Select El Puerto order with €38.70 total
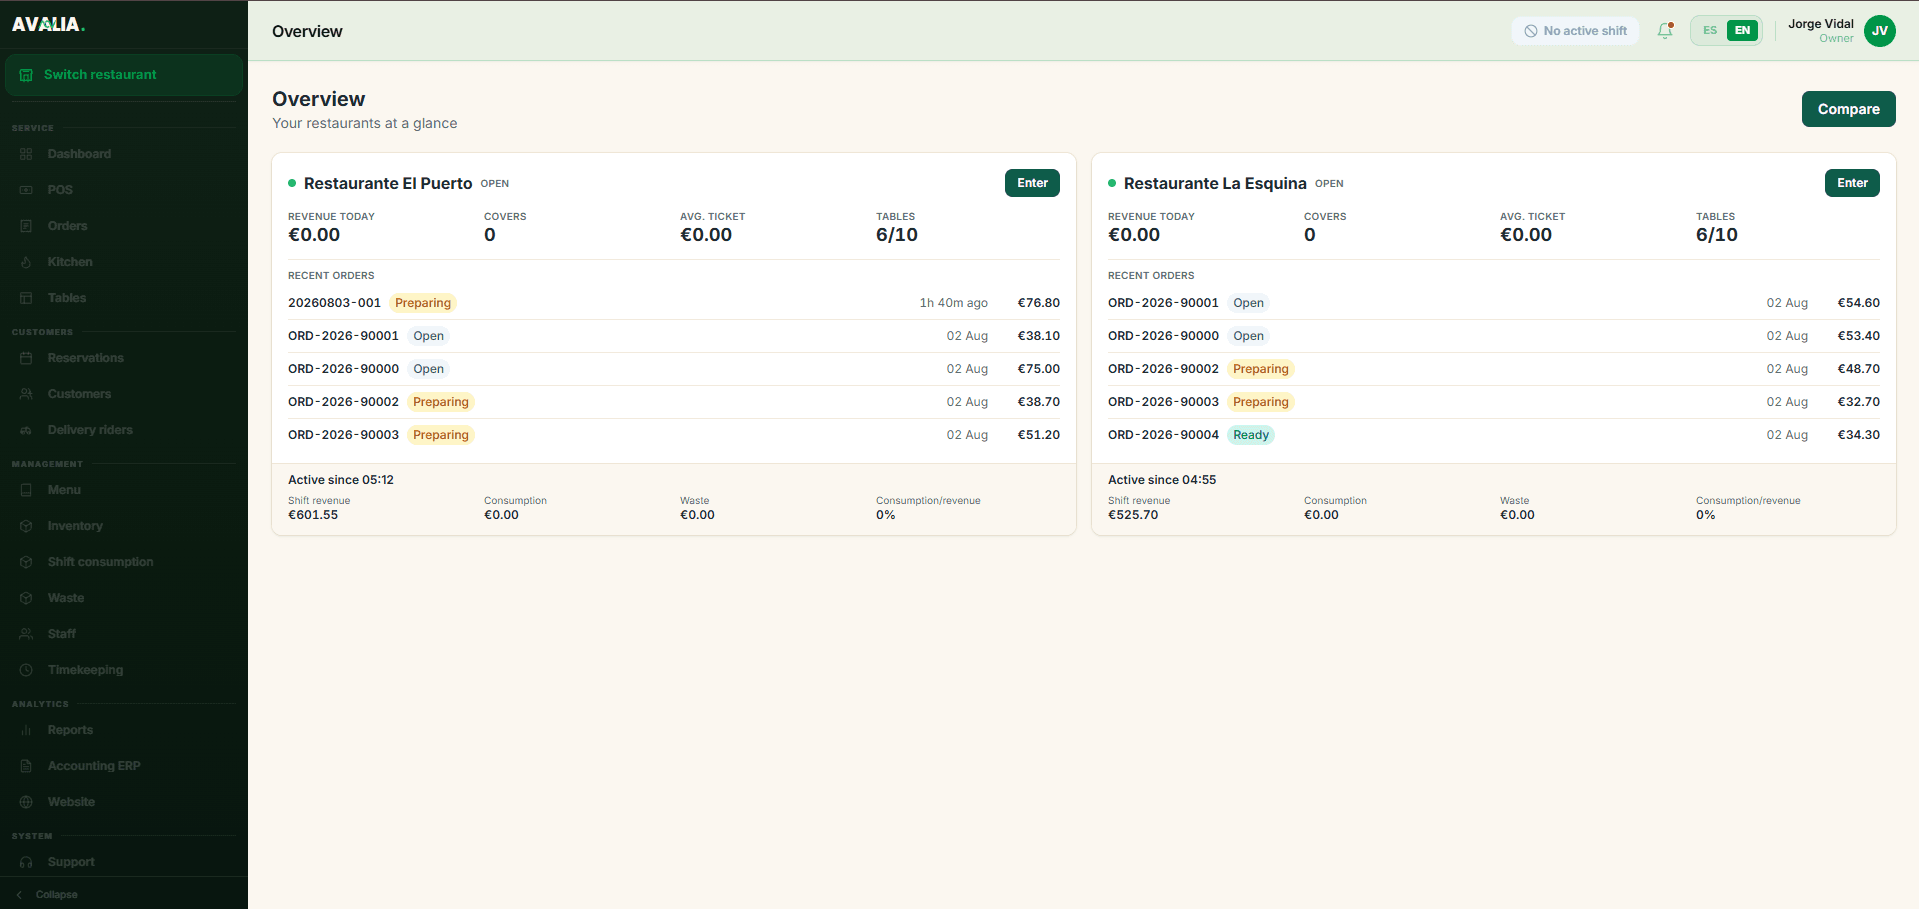Screen dimensions: 1919x909 tap(674, 402)
